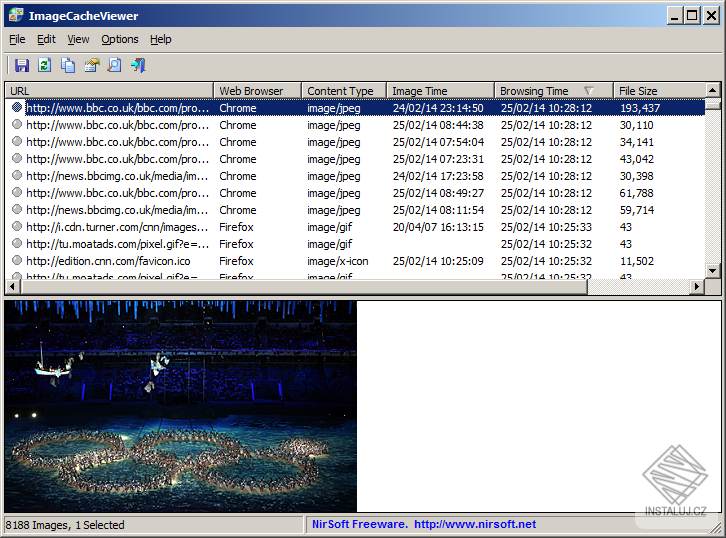Sort by the URL column header
The image size is (726, 538).
click(x=109, y=91)
